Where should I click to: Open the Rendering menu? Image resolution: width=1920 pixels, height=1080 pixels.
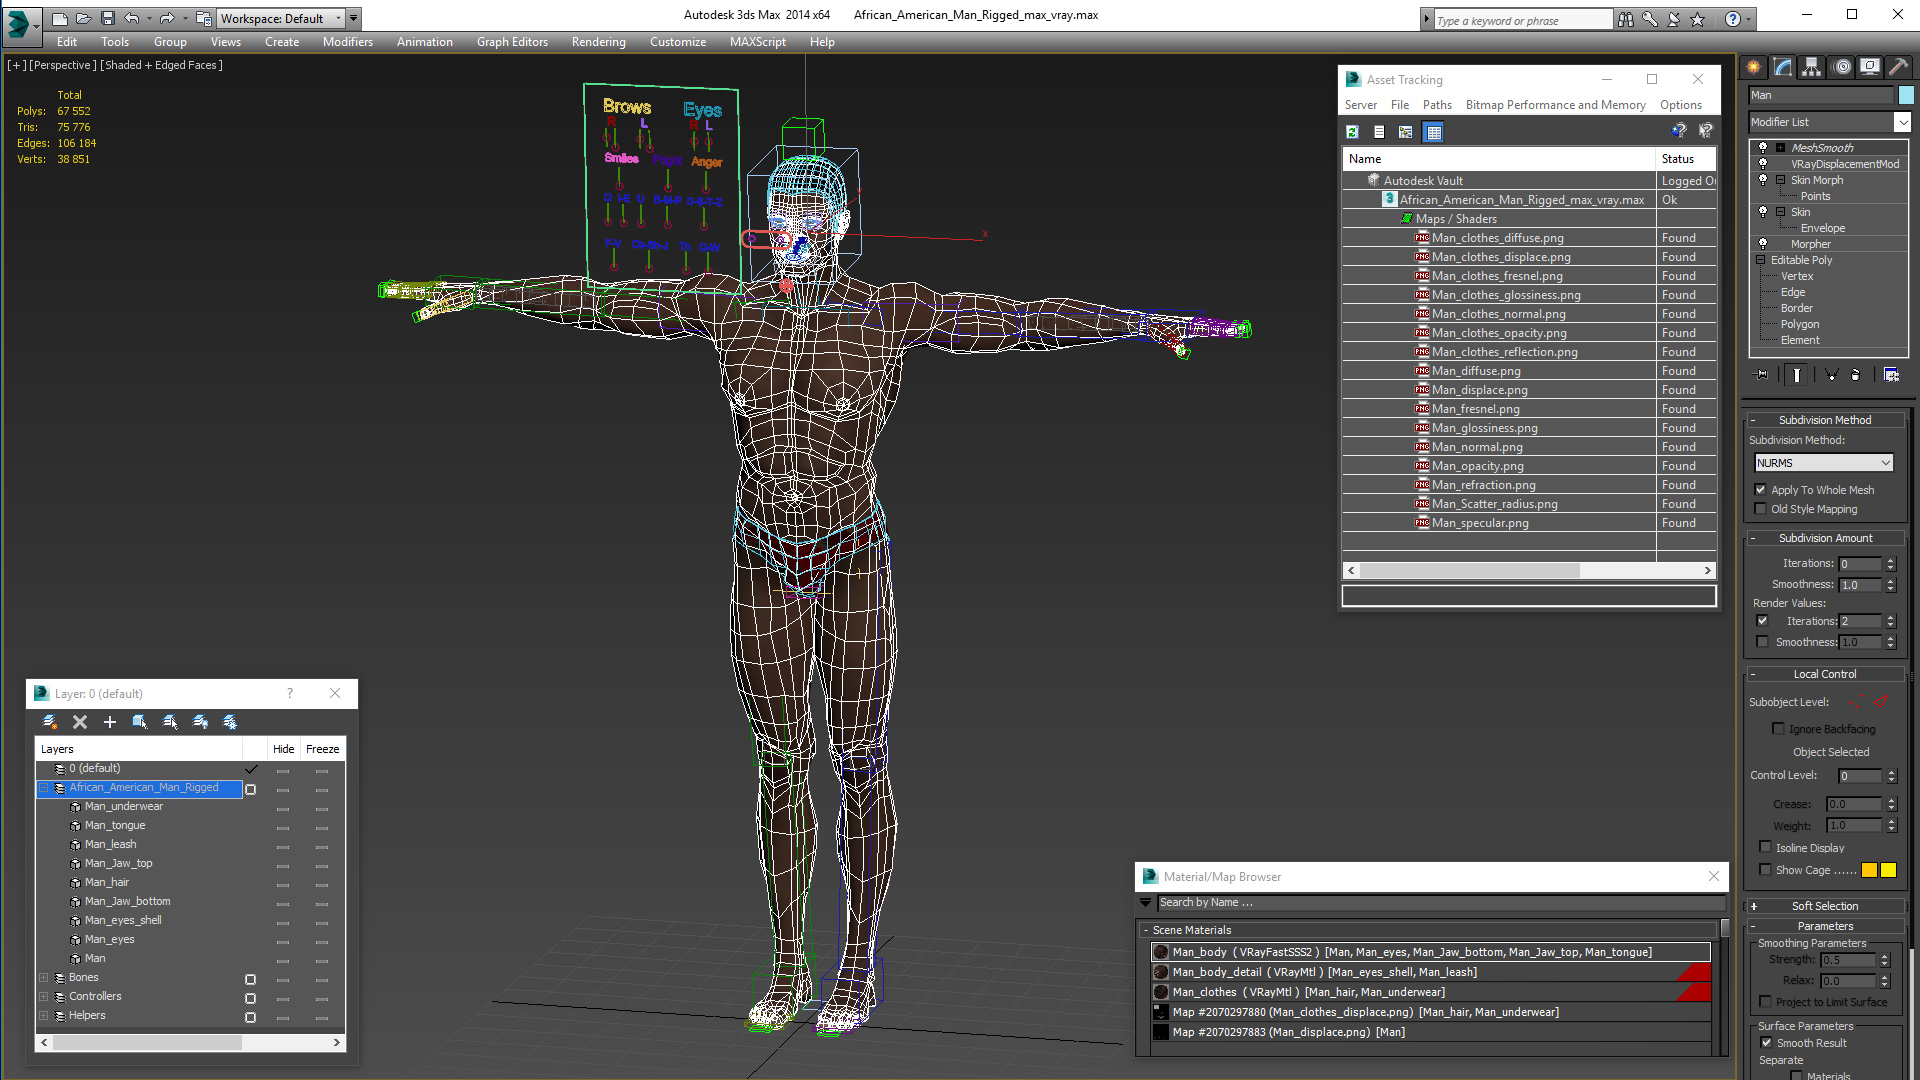tap(598, 42)
